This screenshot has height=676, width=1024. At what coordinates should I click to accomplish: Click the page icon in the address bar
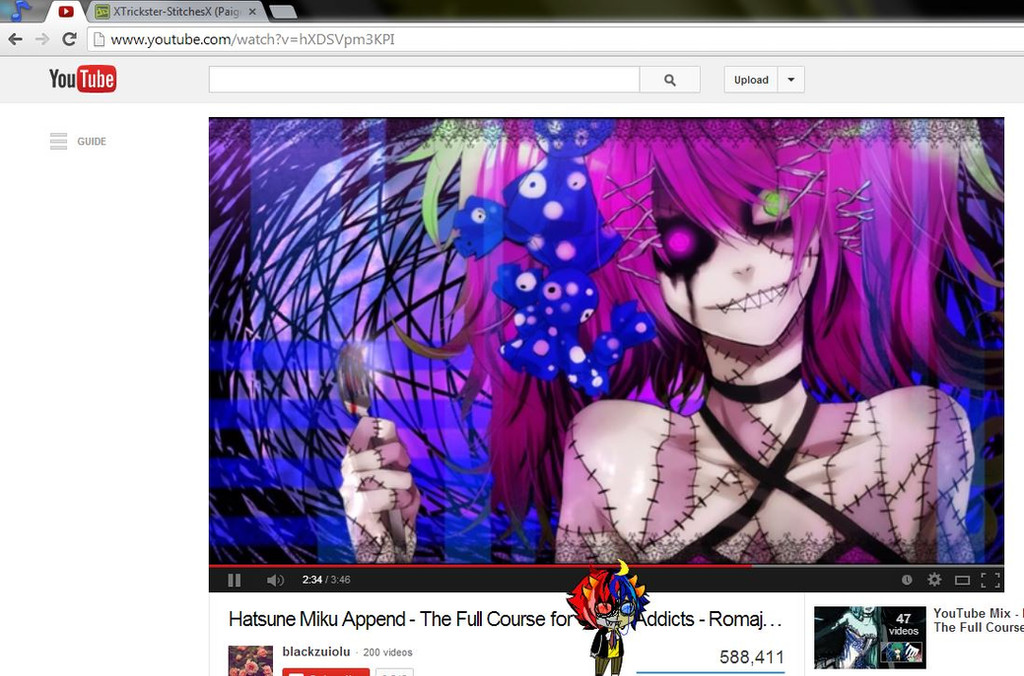pyautogui.click(x=99, y=39)
